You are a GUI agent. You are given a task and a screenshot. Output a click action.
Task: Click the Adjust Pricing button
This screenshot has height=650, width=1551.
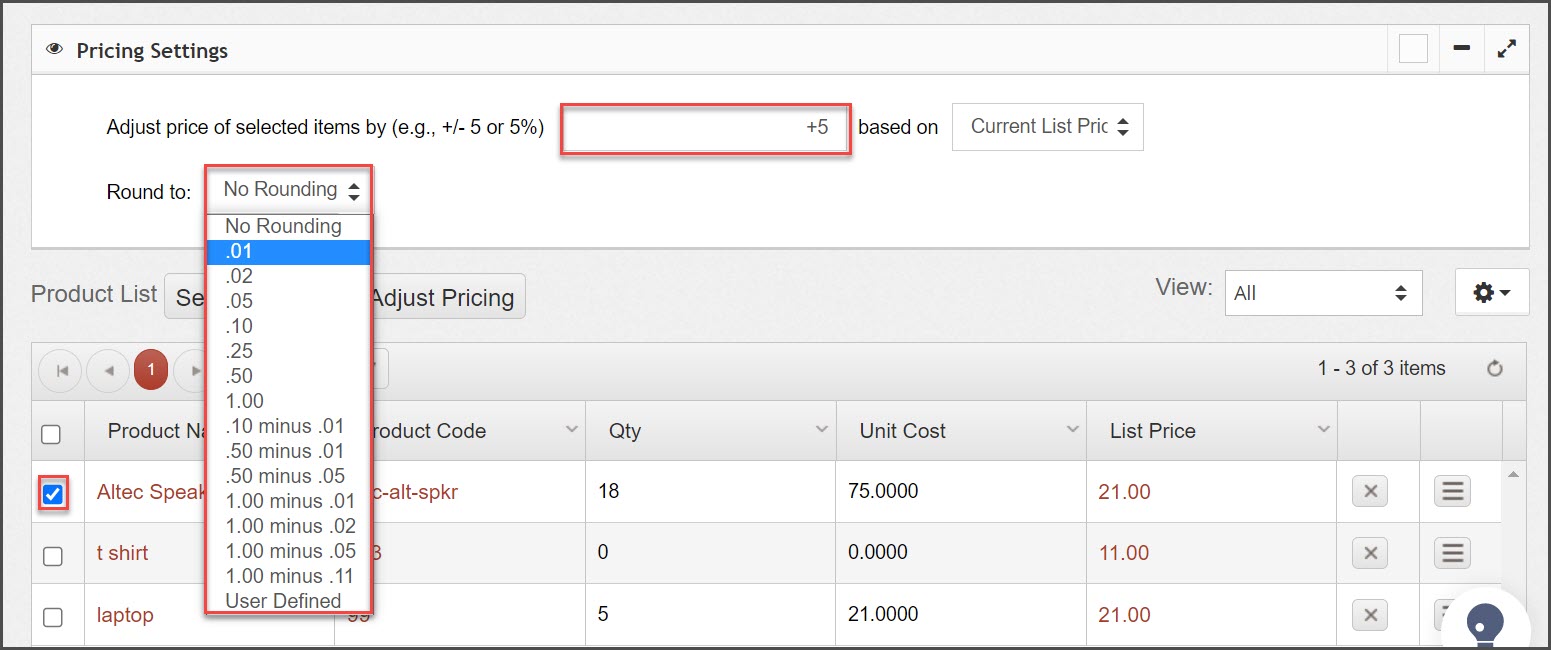446,297
